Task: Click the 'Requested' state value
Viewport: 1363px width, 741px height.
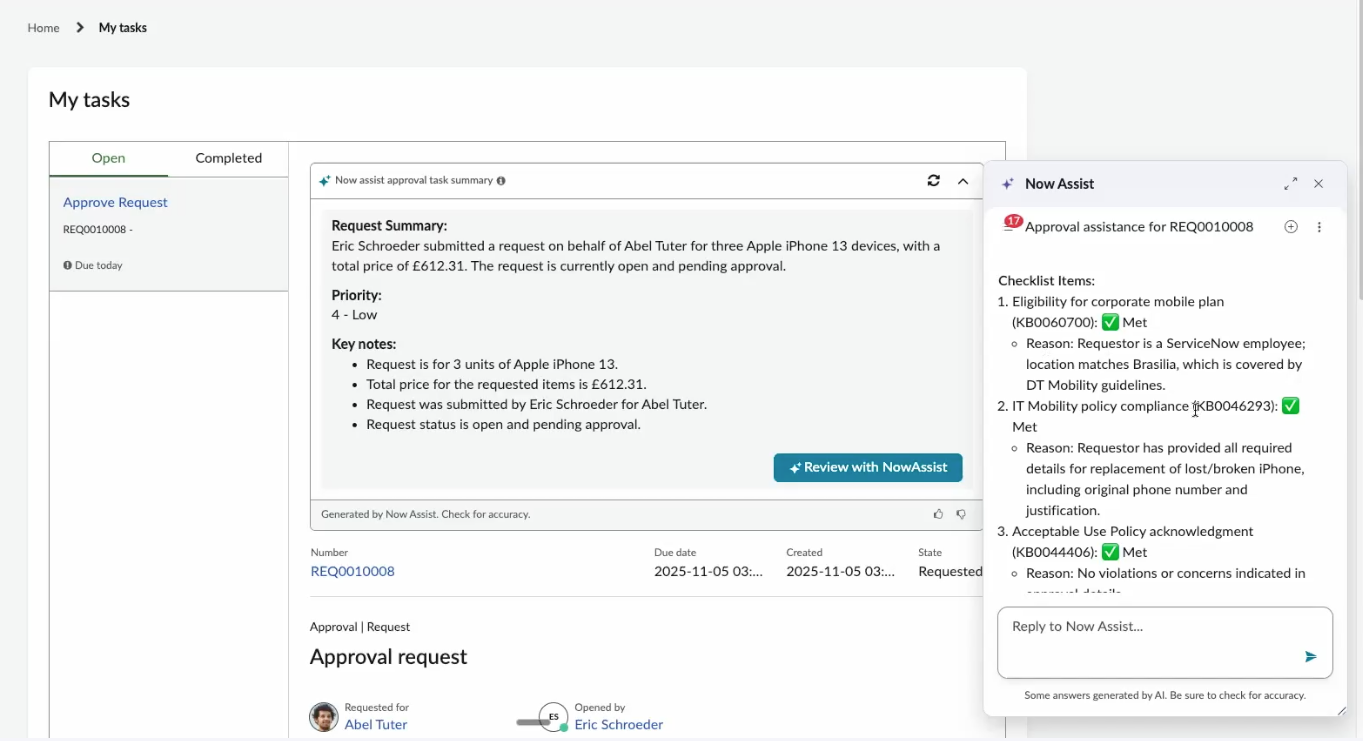Action: pyautogui.click(x=950, y=572)
